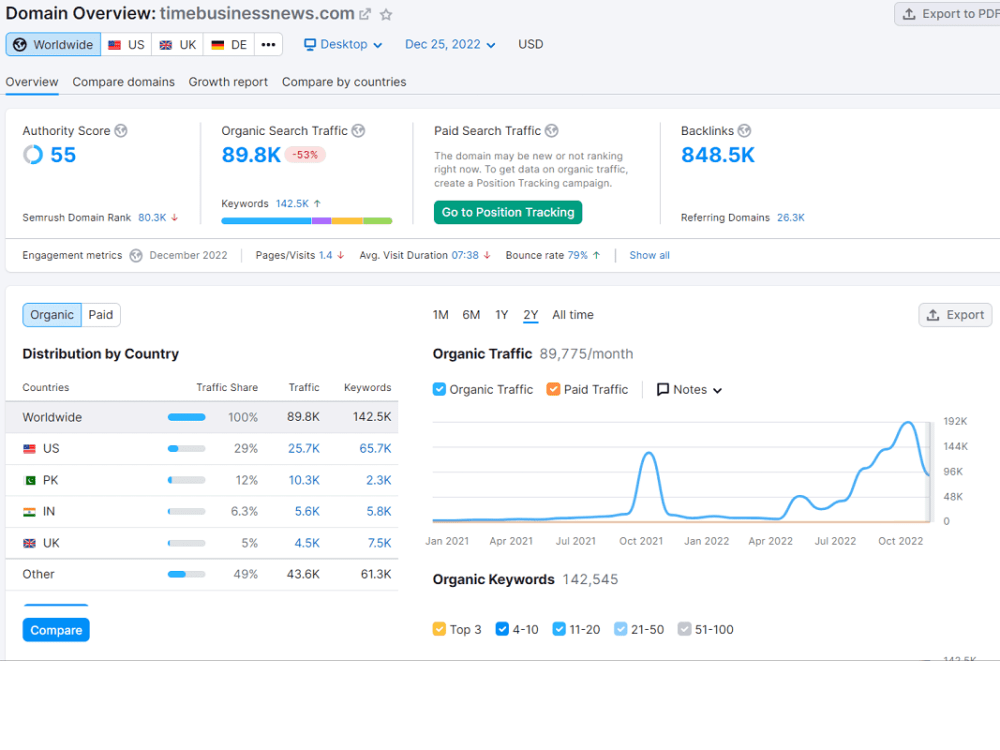
Task: Open Compare domains tab
Action: point(124,82)
